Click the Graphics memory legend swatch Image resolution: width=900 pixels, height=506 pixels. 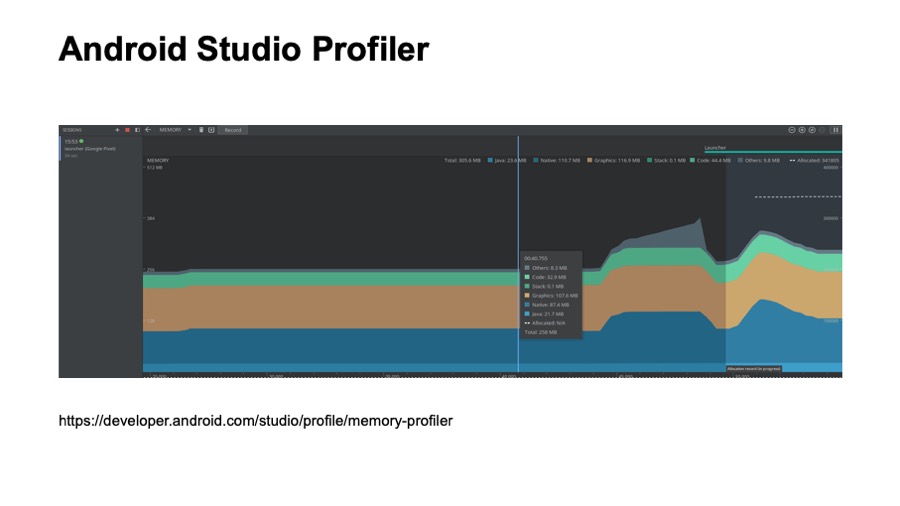589,160
